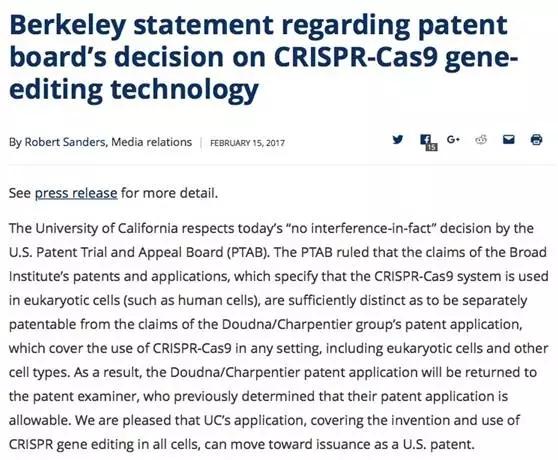Email the article using envelope icon
Screen dimensions: 558x460
click(509, 139)
